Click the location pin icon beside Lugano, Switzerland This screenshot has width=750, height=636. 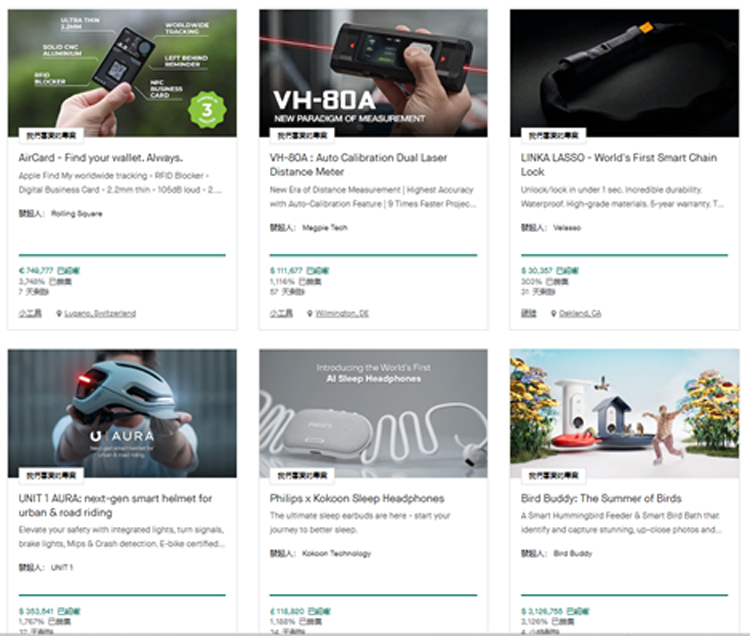pyautogui.click(x=59, y=314)
